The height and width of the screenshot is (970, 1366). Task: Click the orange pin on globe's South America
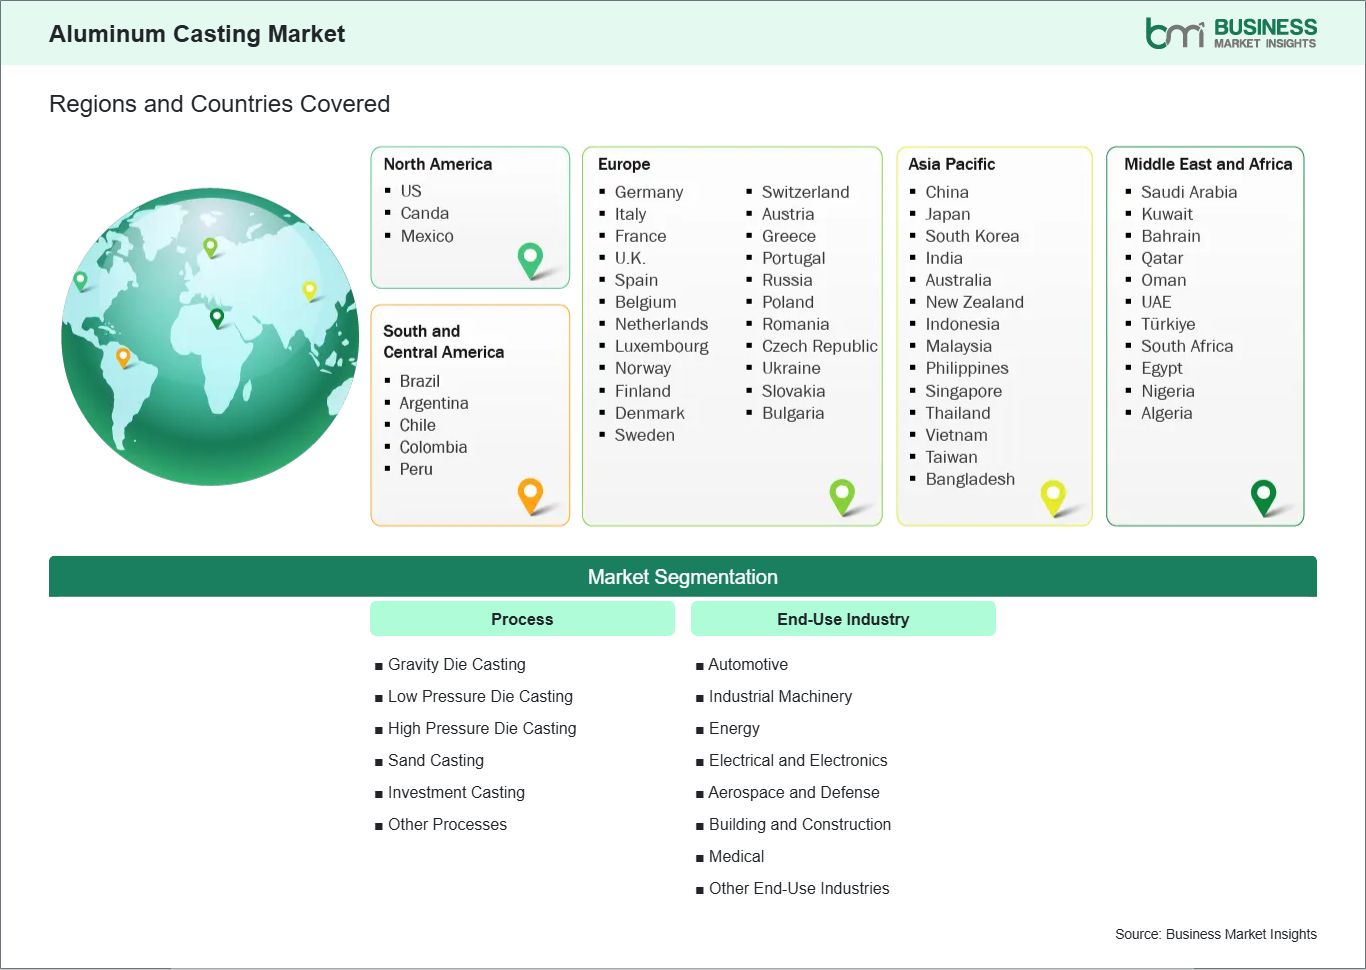click(x=123, y=356)
